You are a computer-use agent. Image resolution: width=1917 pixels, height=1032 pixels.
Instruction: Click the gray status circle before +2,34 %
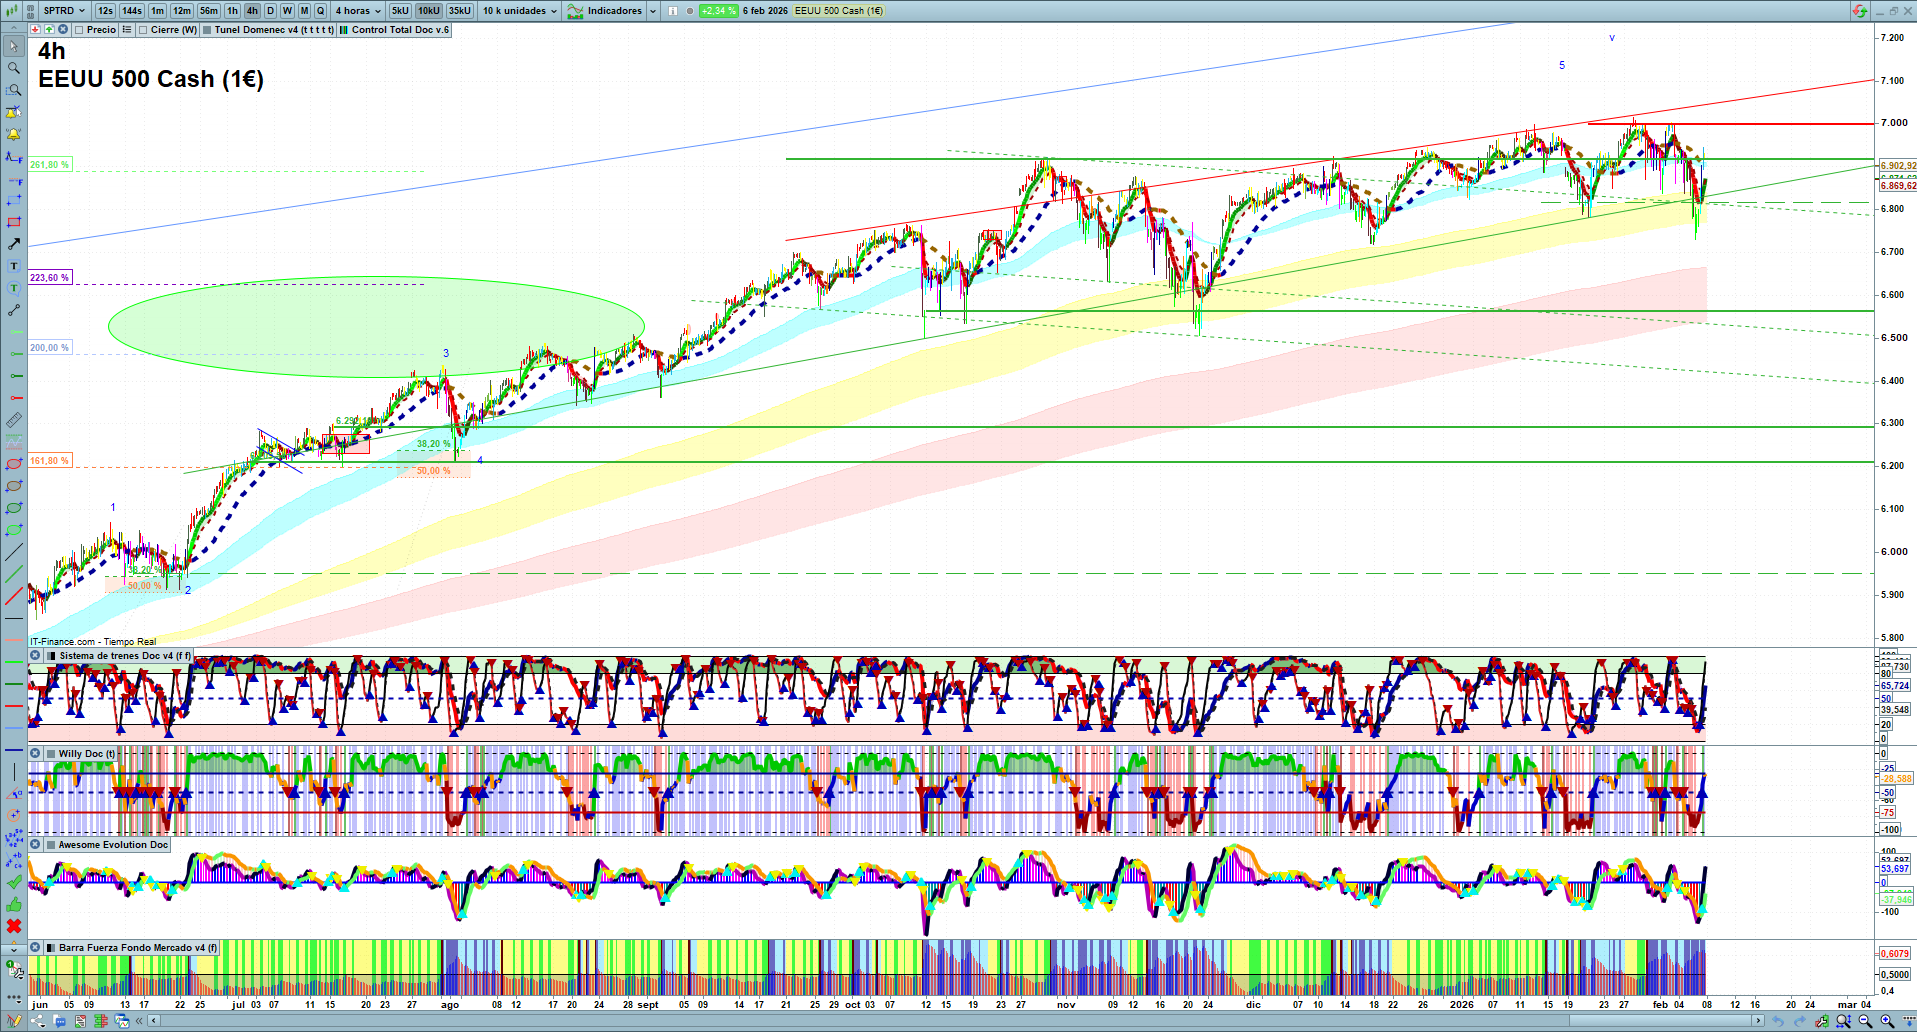point(690,11)
